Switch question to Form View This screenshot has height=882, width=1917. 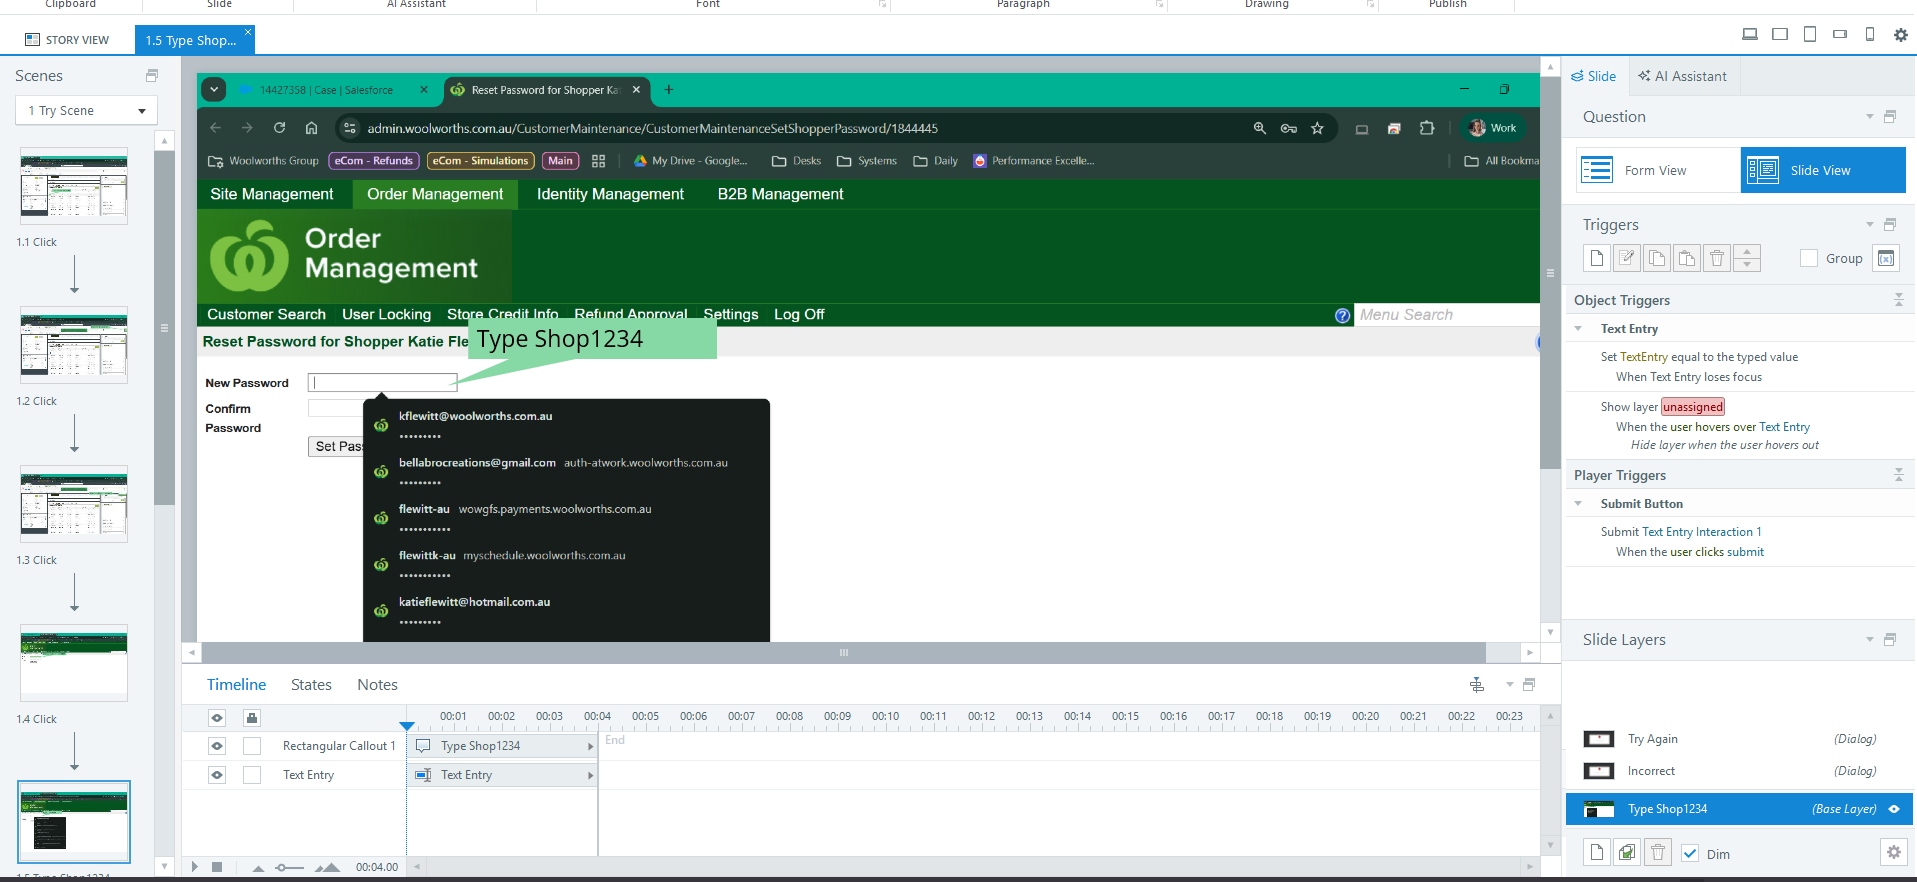point(1658,170)
